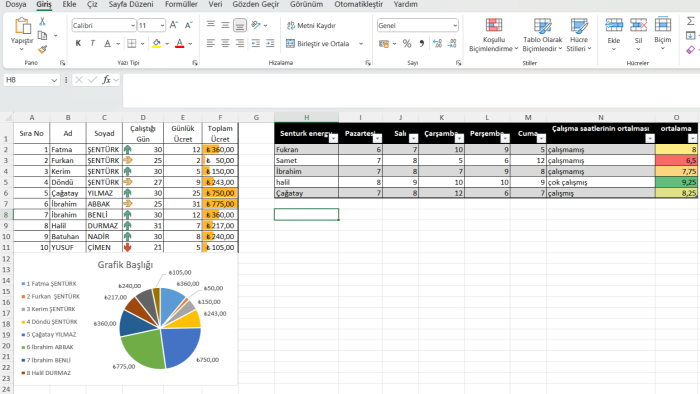Click the Copy icon in Pano group
This screenshot has height=394, width=700.
coord(42,35)
